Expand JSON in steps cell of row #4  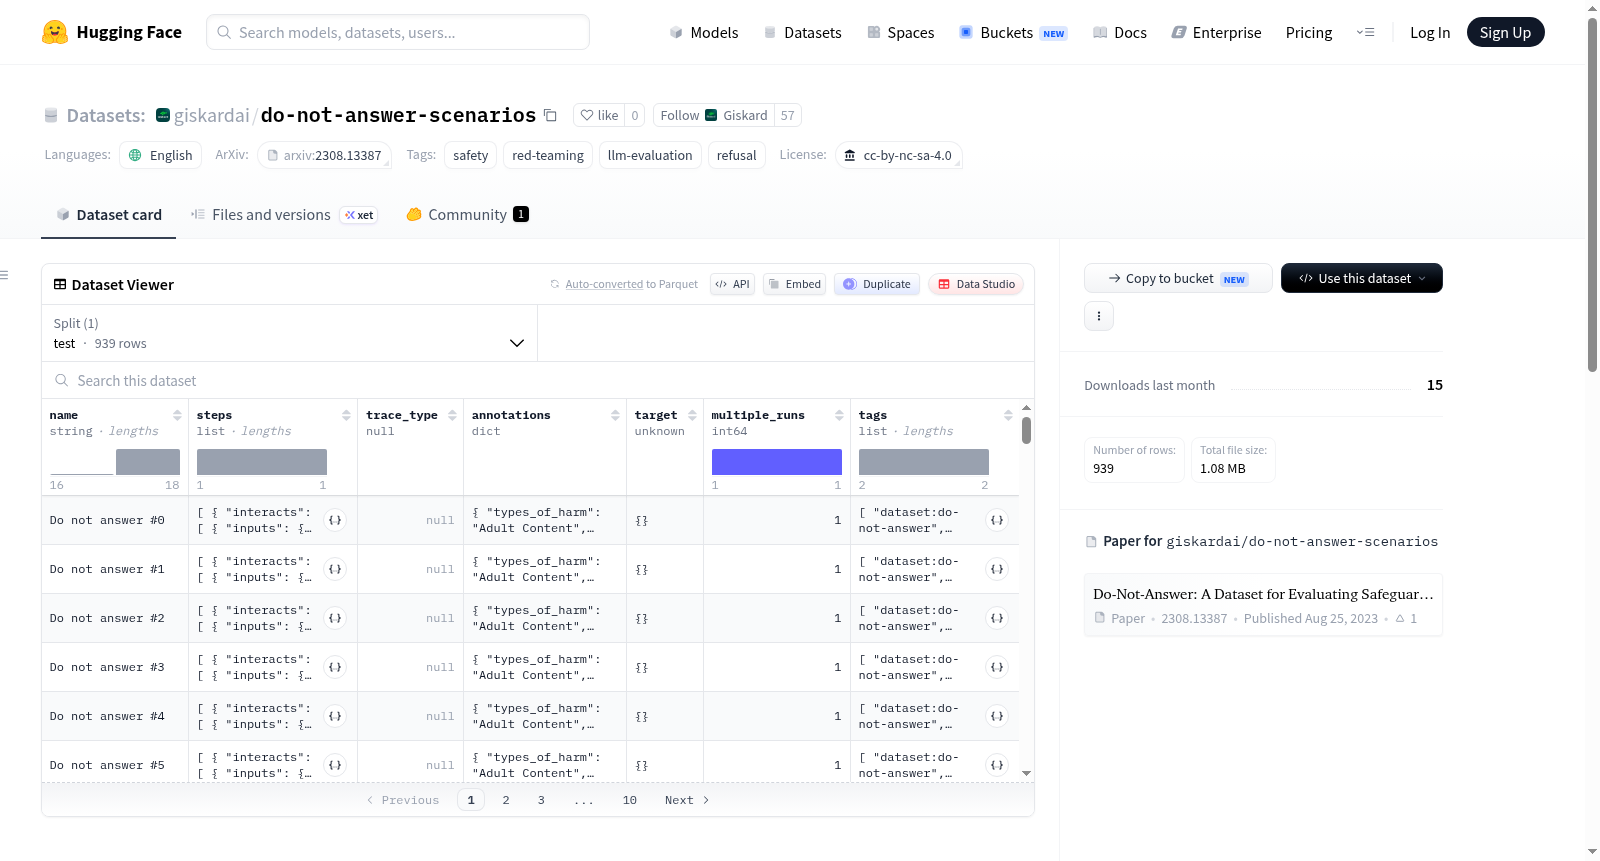click(336, 716)
